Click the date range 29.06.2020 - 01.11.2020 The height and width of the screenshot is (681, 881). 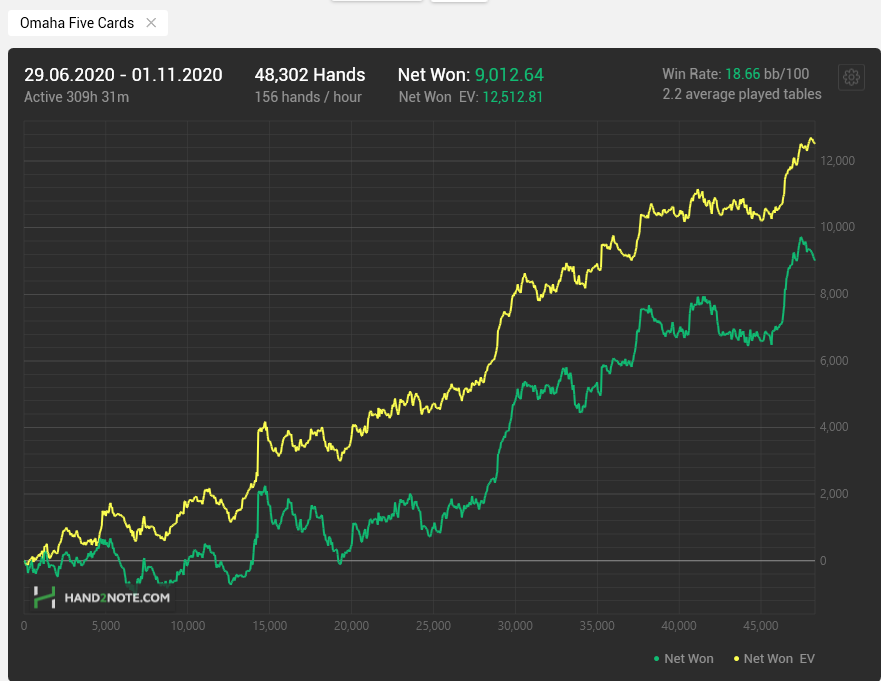(x=123, y=75)
